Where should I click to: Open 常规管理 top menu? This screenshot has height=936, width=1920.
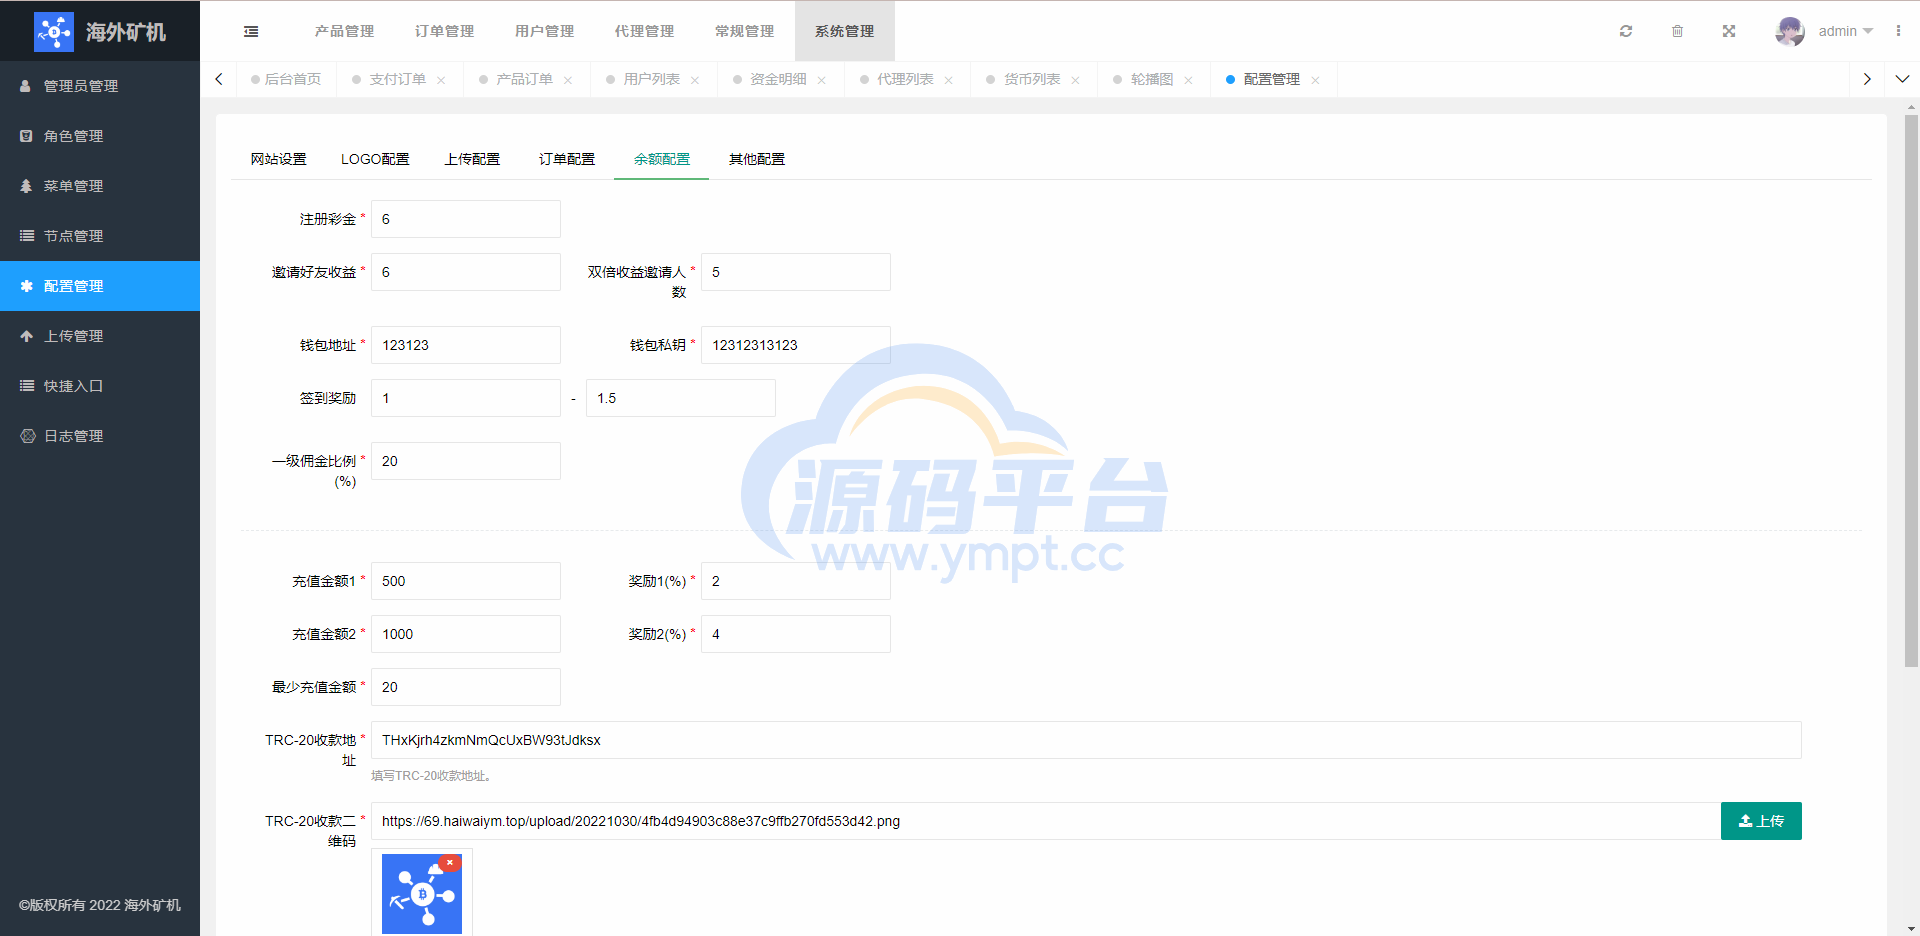coord(744,31)
